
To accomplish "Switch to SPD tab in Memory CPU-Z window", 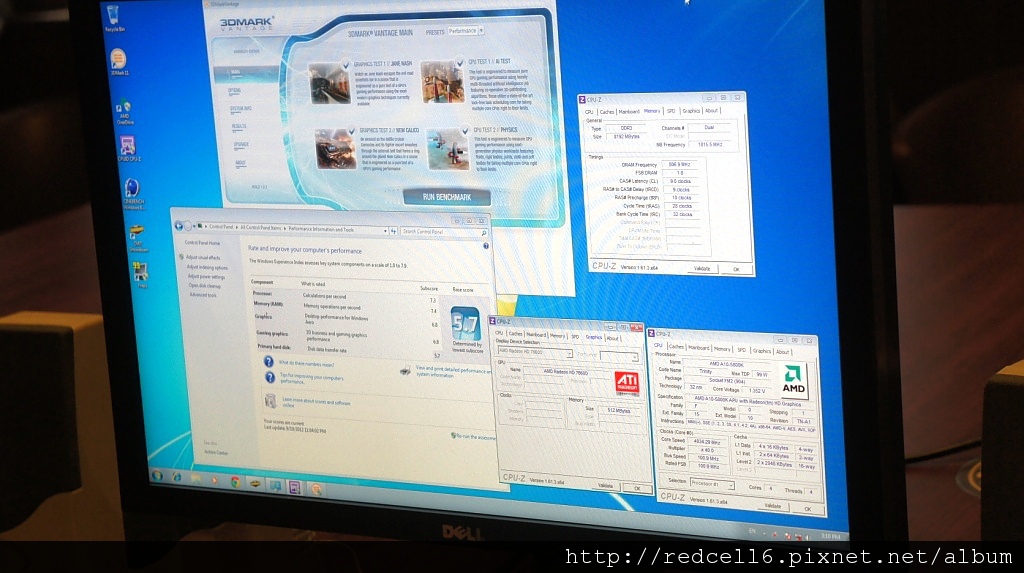I will tap(671, 111).
